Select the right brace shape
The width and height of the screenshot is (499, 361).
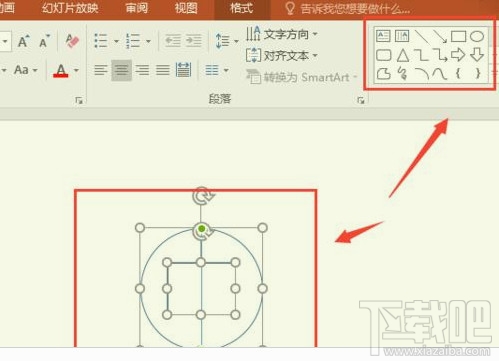(478, 73)
